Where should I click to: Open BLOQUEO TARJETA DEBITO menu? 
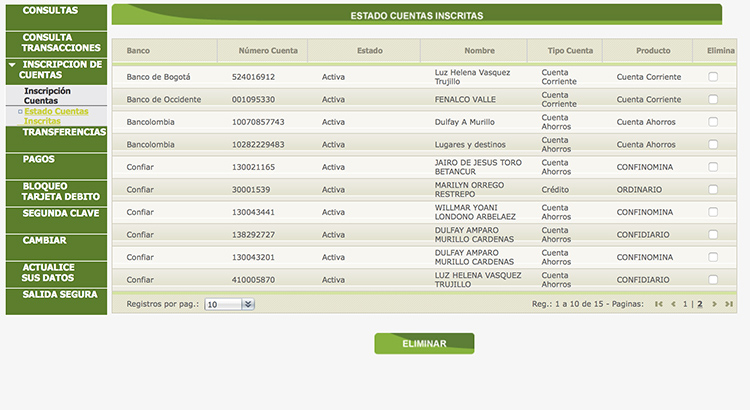[56, 193]
